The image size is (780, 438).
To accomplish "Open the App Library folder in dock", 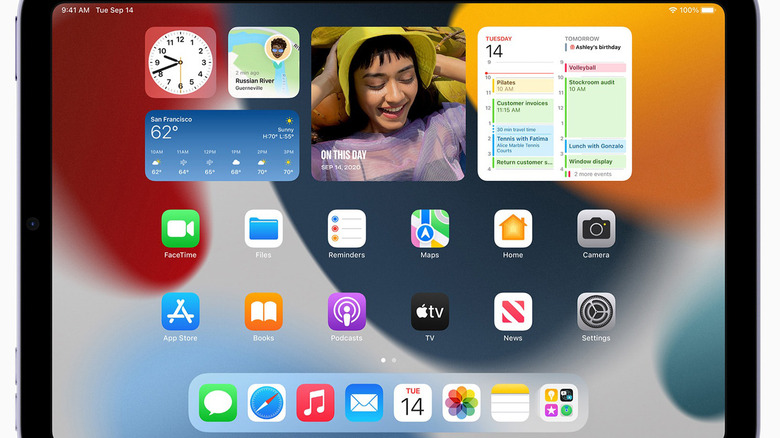I will [x=558, y=403].
